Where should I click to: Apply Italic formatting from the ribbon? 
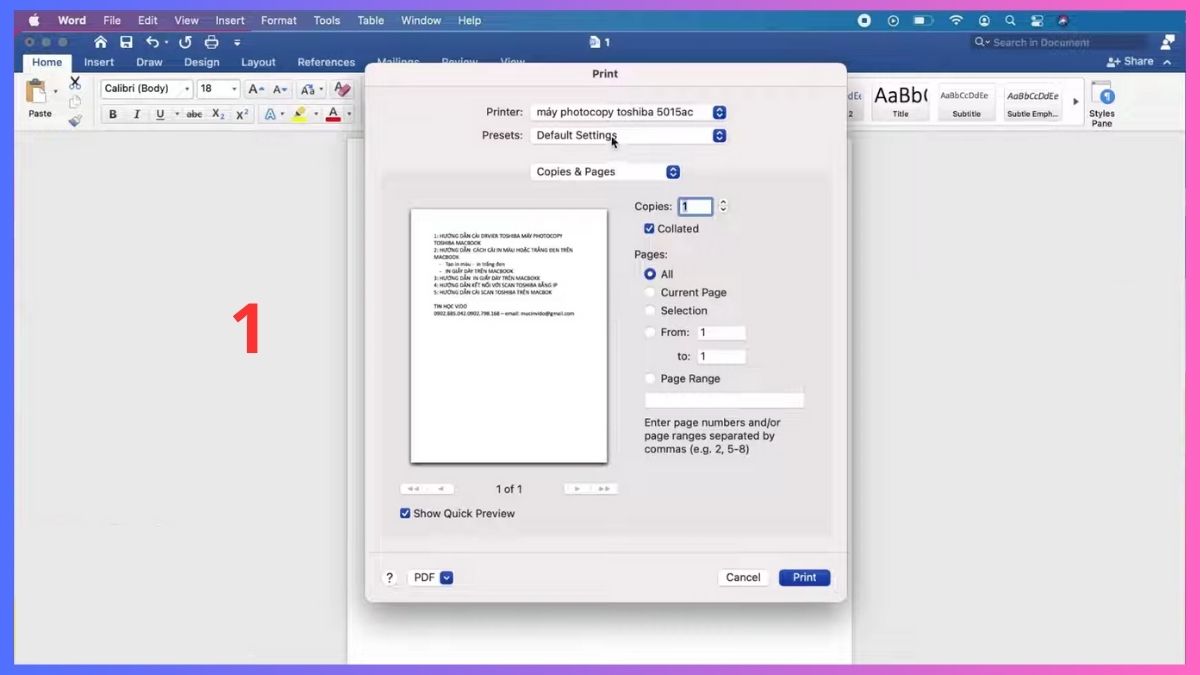137,114
